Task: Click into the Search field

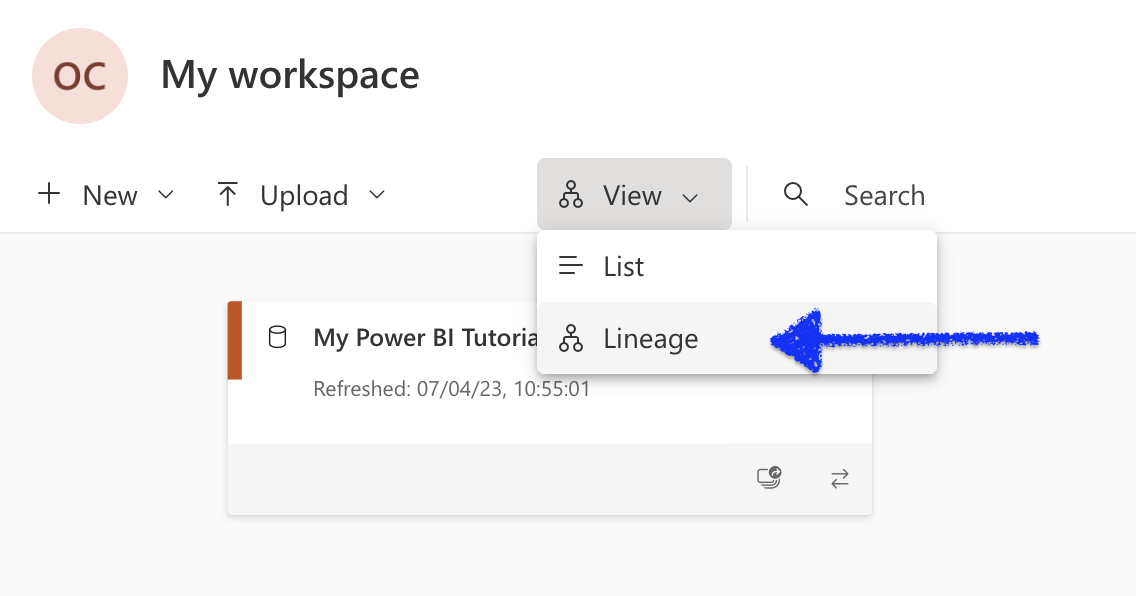Action: point(884,196)
